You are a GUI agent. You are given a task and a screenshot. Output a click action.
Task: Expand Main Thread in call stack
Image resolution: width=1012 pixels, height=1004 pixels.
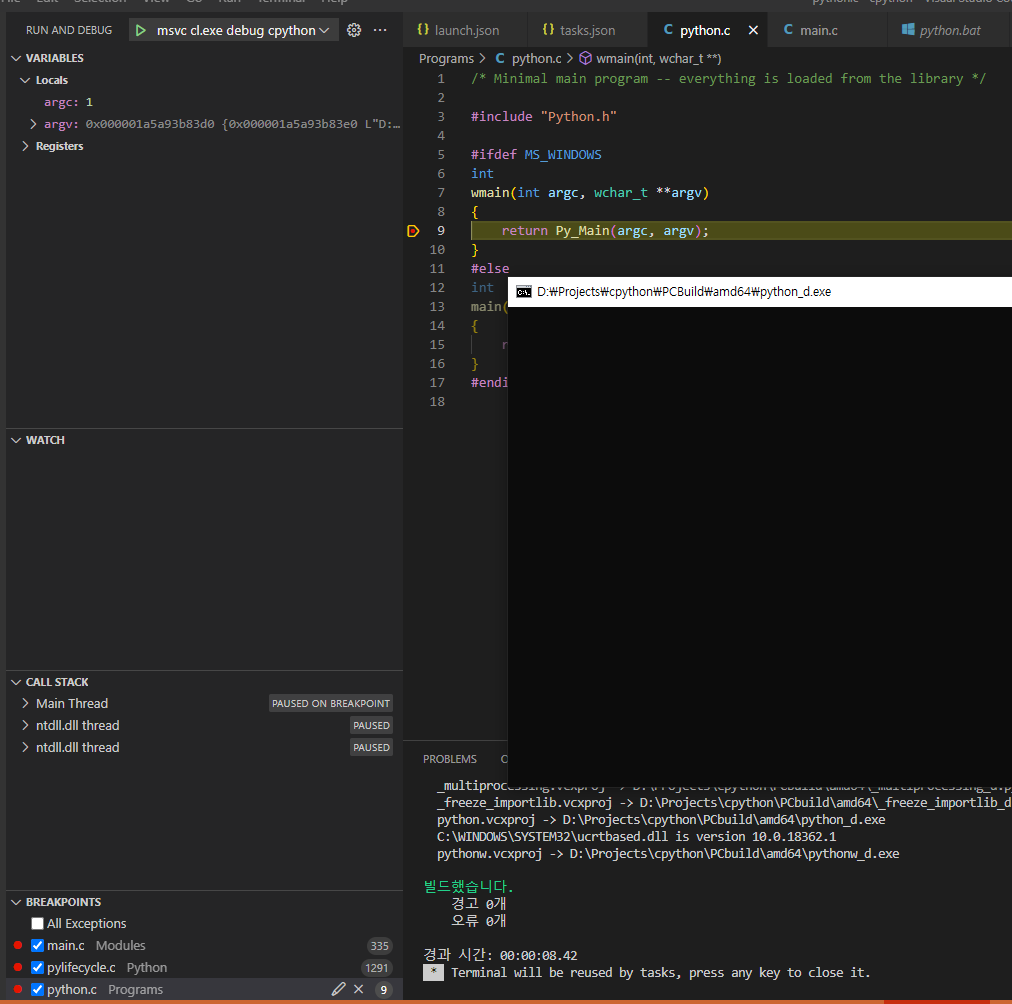click(26, 703)
